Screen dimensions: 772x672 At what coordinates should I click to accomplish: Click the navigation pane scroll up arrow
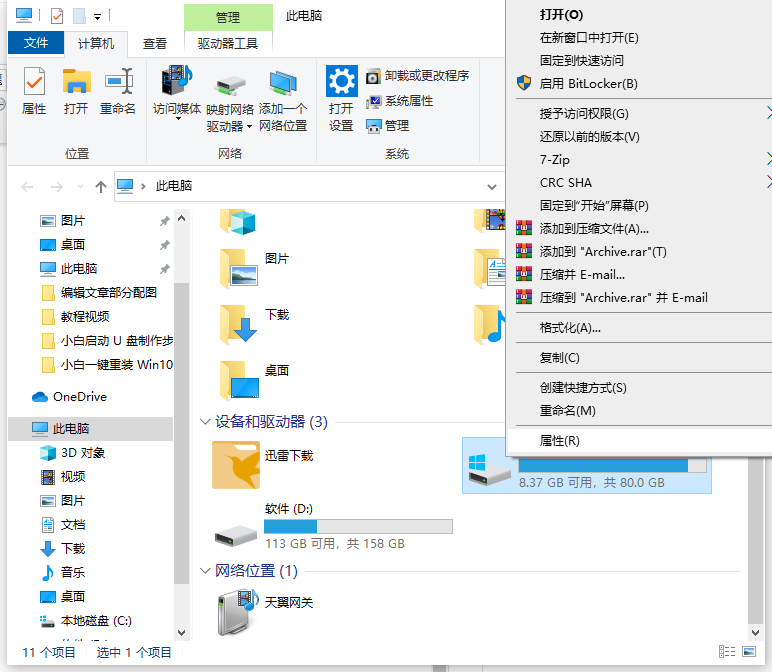coord(181,218)
